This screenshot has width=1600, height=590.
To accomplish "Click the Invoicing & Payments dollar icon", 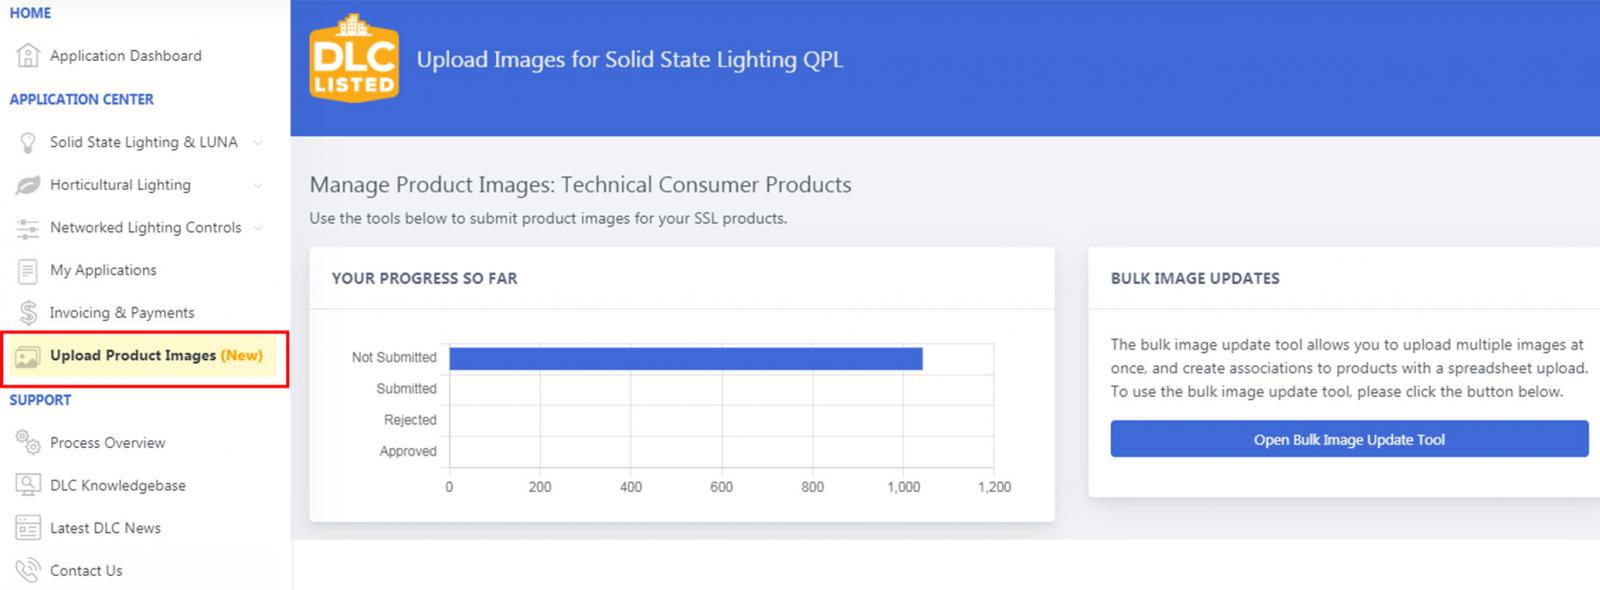I will click(28, 313).
